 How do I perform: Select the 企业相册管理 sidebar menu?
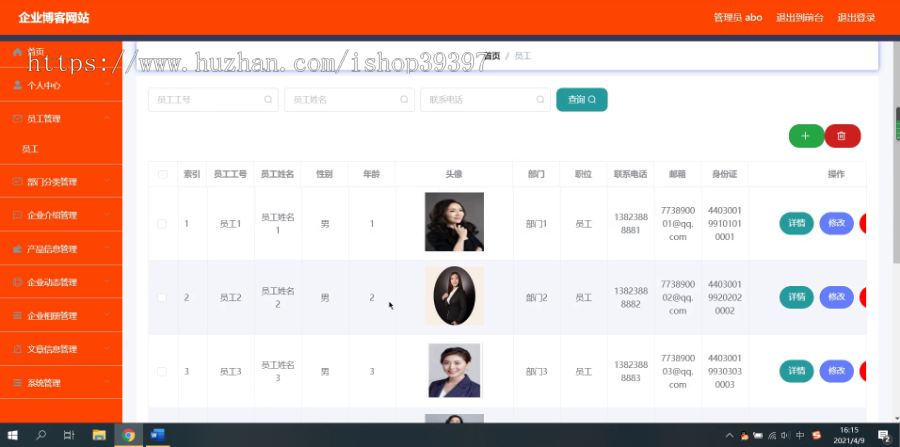coord(61,316)
